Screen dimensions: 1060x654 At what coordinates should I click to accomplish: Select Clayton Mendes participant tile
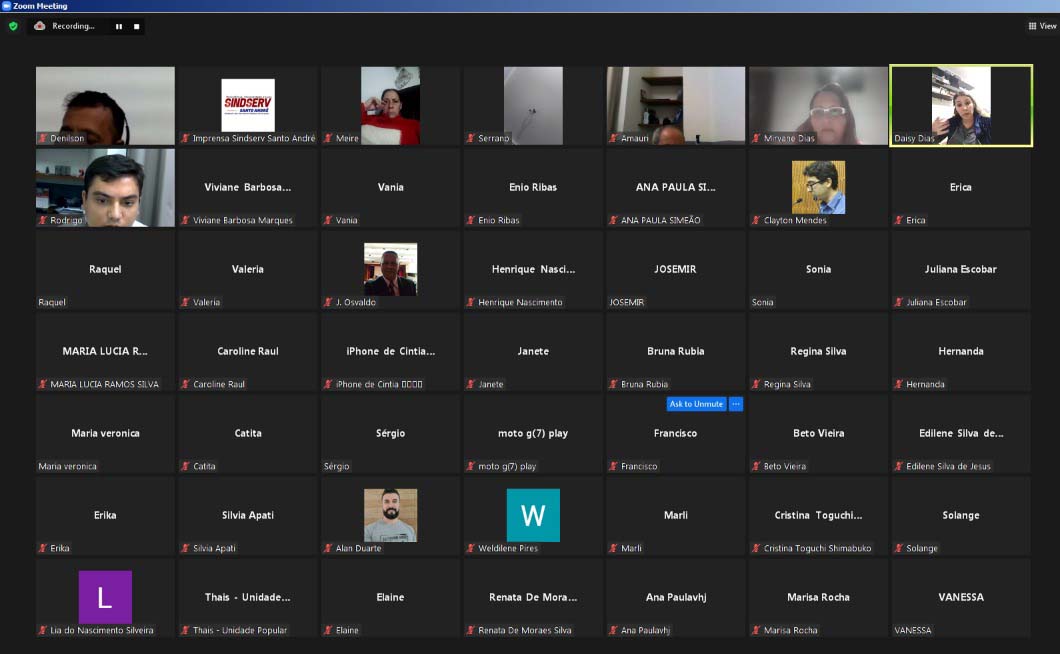click(818, 187)
